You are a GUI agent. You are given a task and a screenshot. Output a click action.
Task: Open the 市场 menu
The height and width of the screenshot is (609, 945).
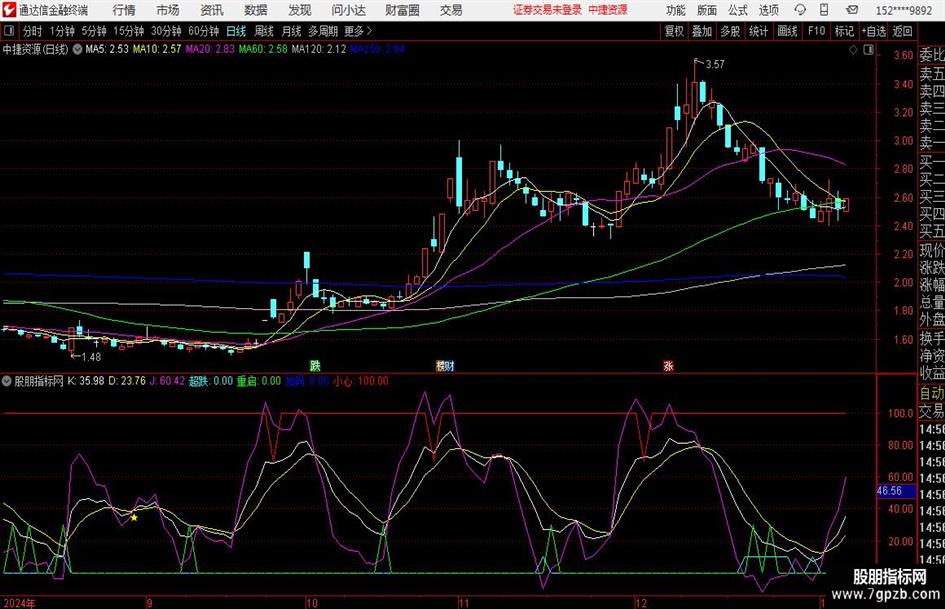pos(168,10)
